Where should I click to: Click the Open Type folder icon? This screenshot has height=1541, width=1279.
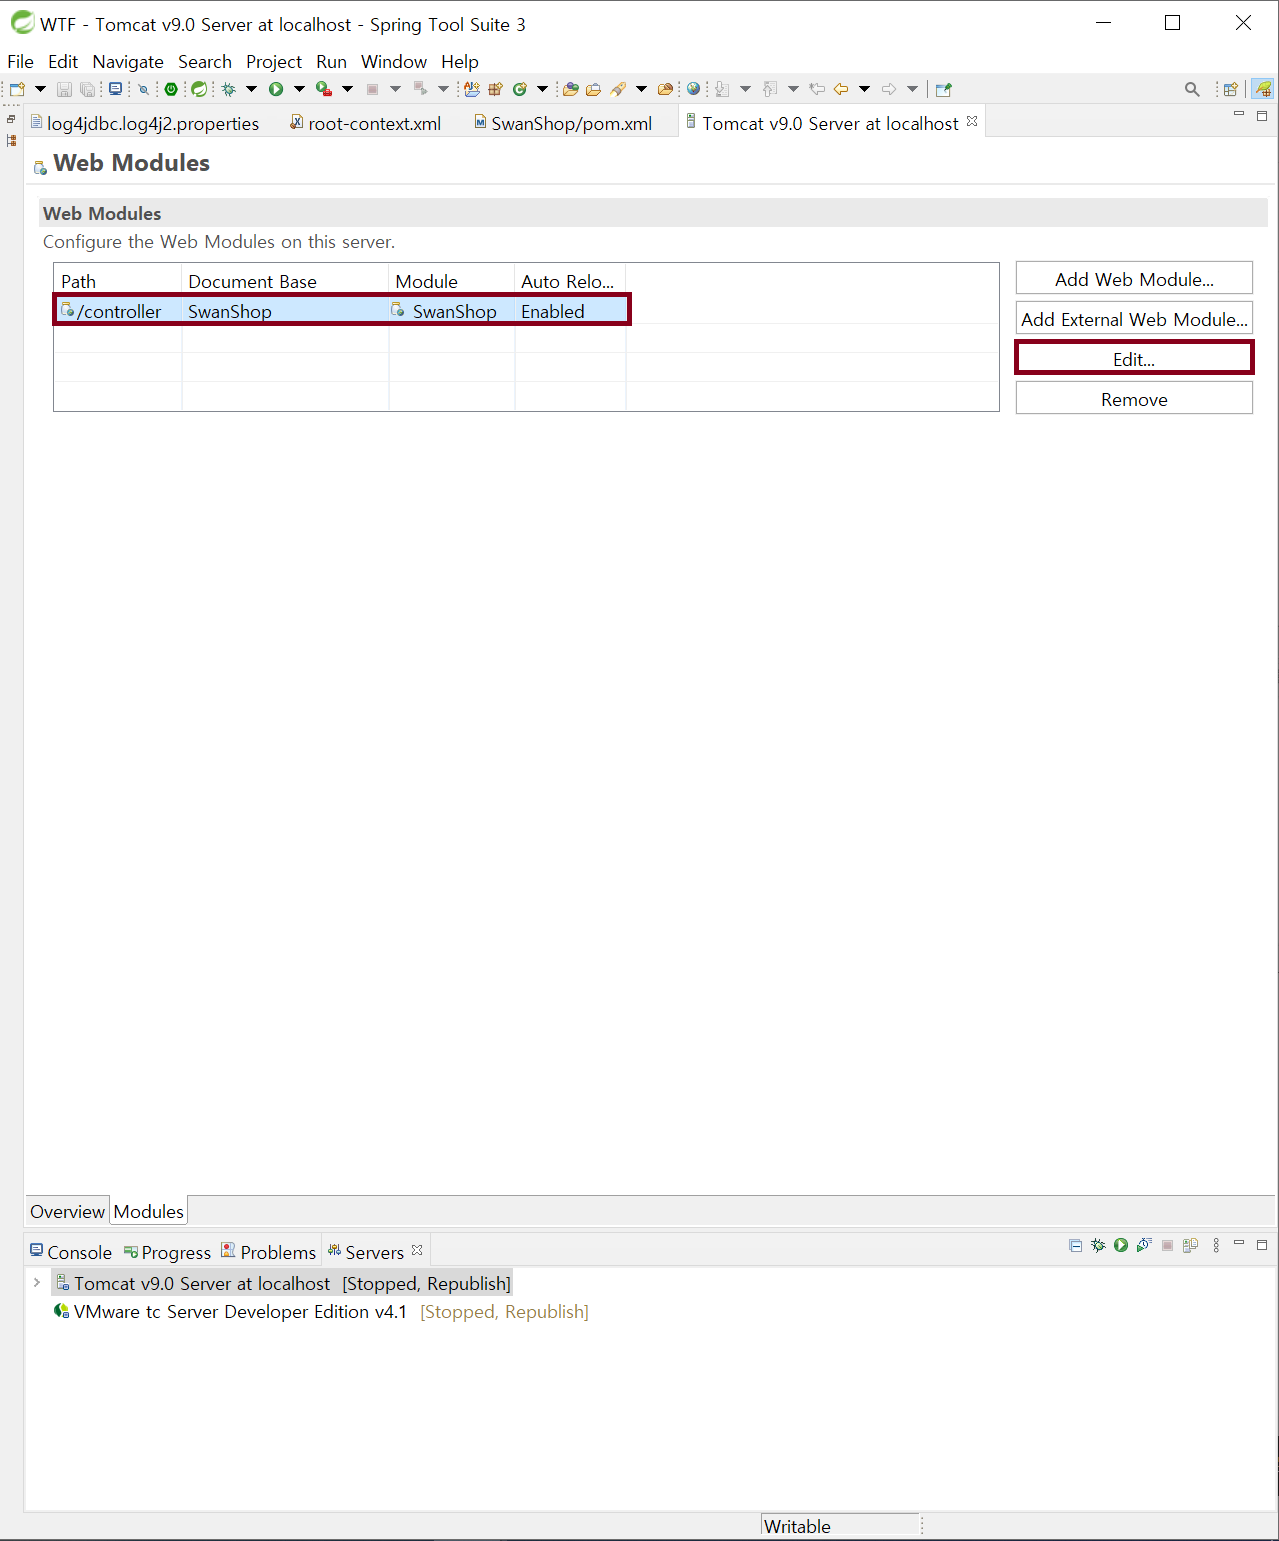point(571,89)
